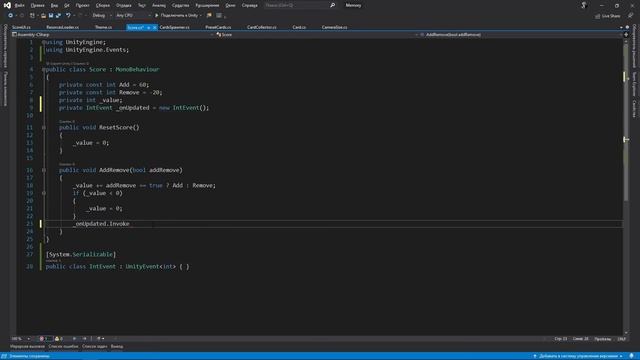Click the save file icon

tap(51, 16)
